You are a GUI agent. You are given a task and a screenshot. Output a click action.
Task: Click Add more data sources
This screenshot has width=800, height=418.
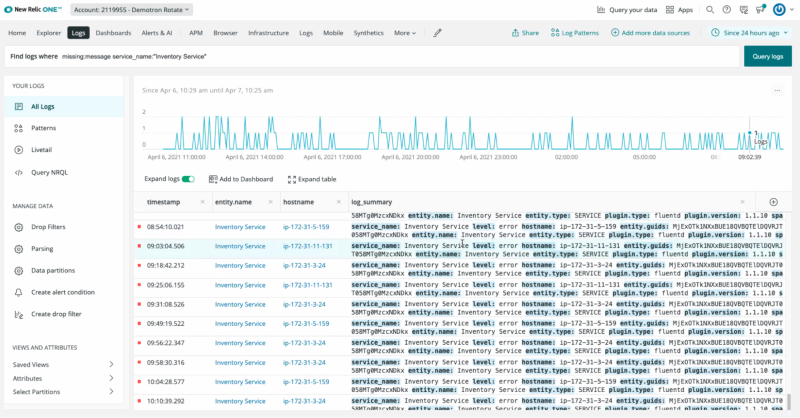pyautogui.click(x=650, y=33)
